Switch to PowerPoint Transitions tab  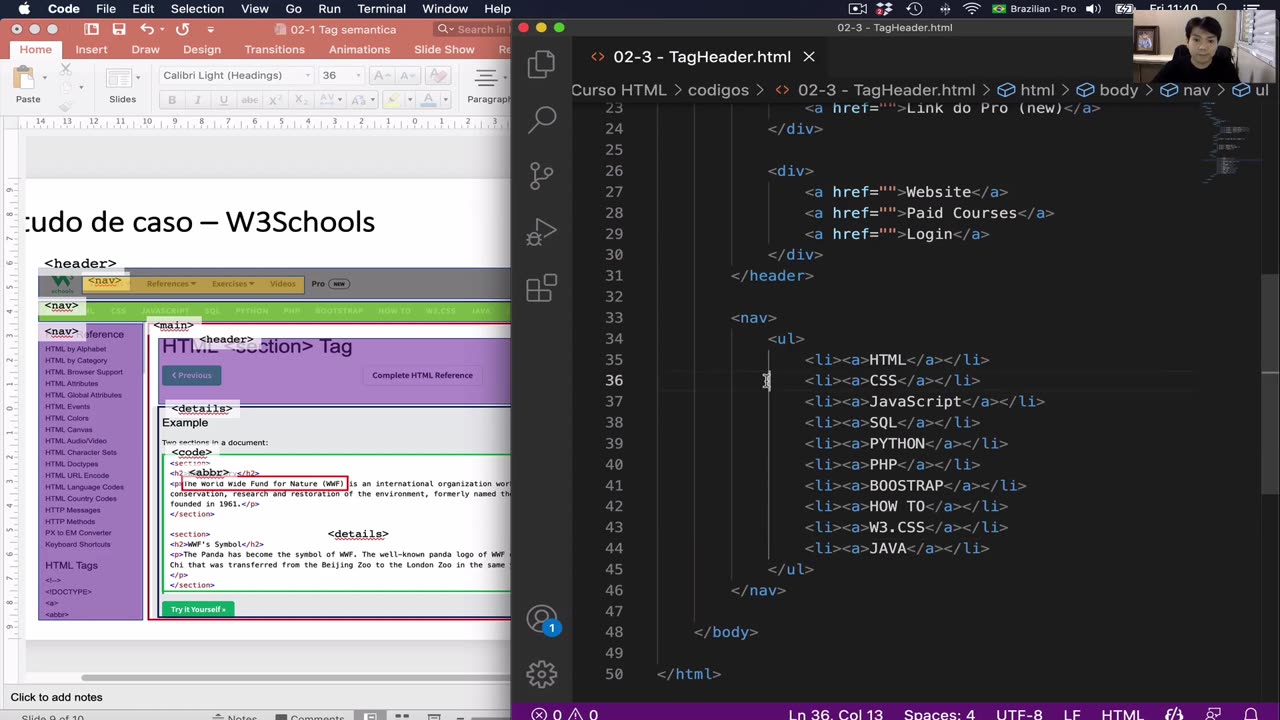[x=274, y=49]
